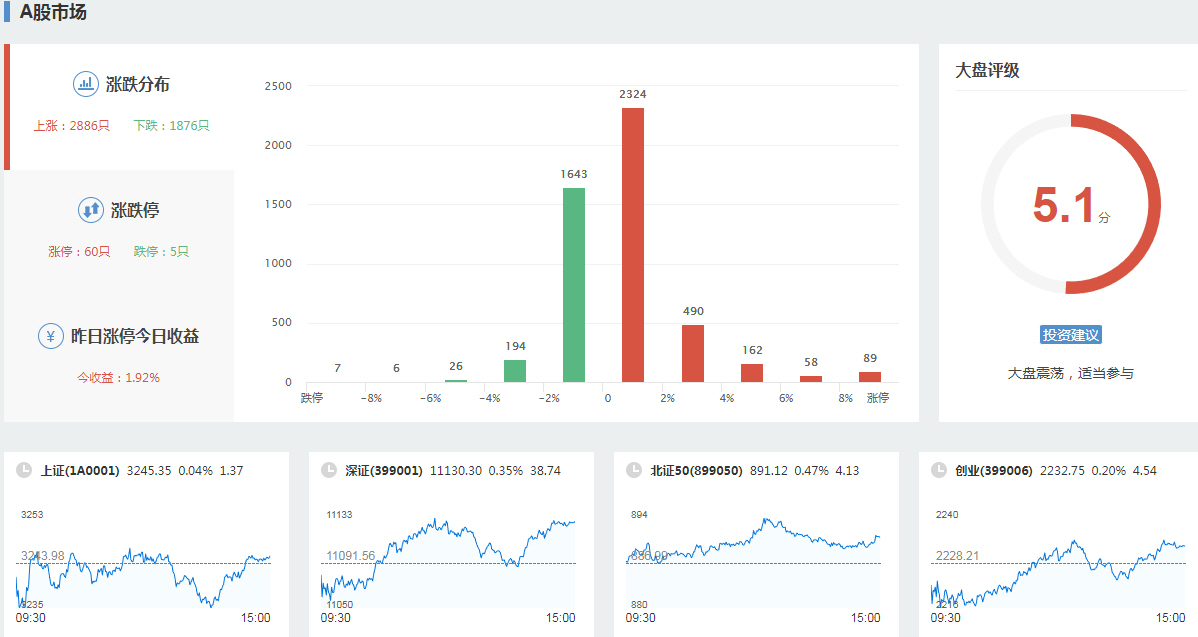Open the 深证(399001) index link
This screenshot has width=1198, height=637.
tap(384, 470)
